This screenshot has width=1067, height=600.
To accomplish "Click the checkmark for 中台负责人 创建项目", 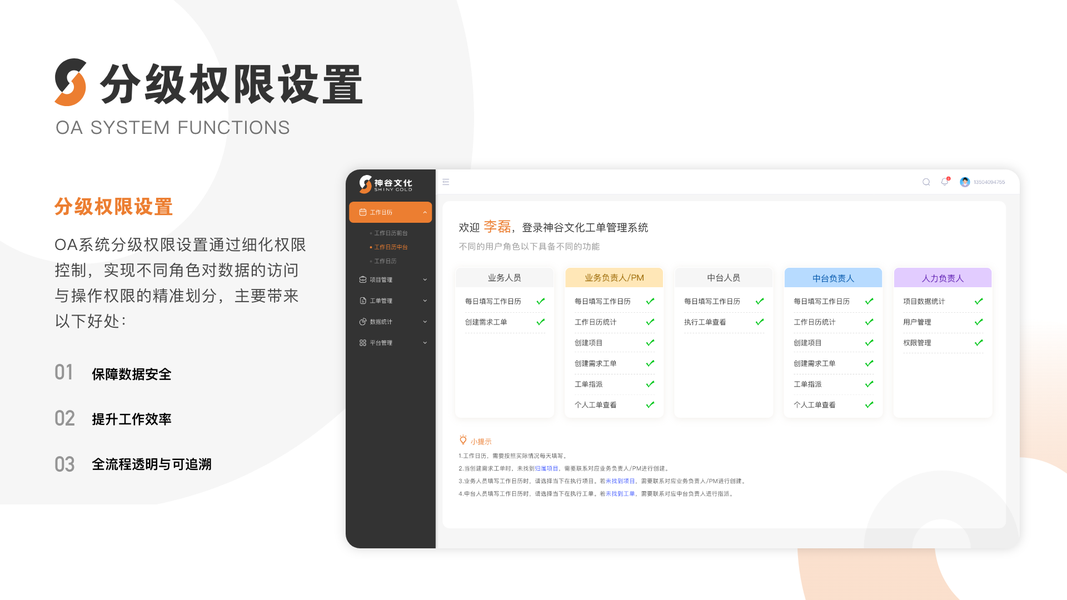I will tap(869, 343).
